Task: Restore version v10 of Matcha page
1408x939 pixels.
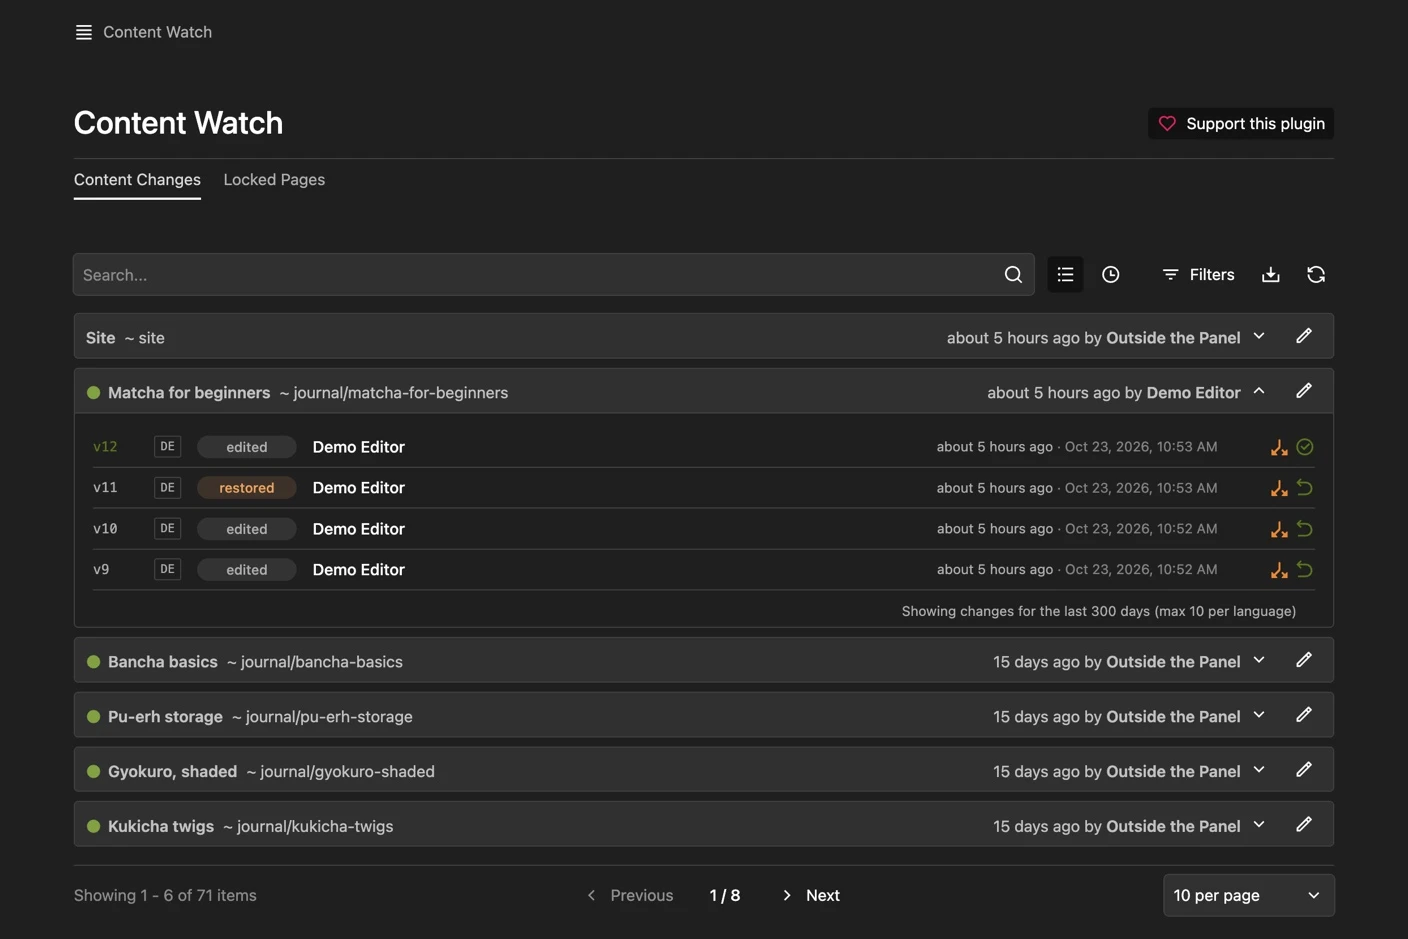Action: click(1305, 529)
